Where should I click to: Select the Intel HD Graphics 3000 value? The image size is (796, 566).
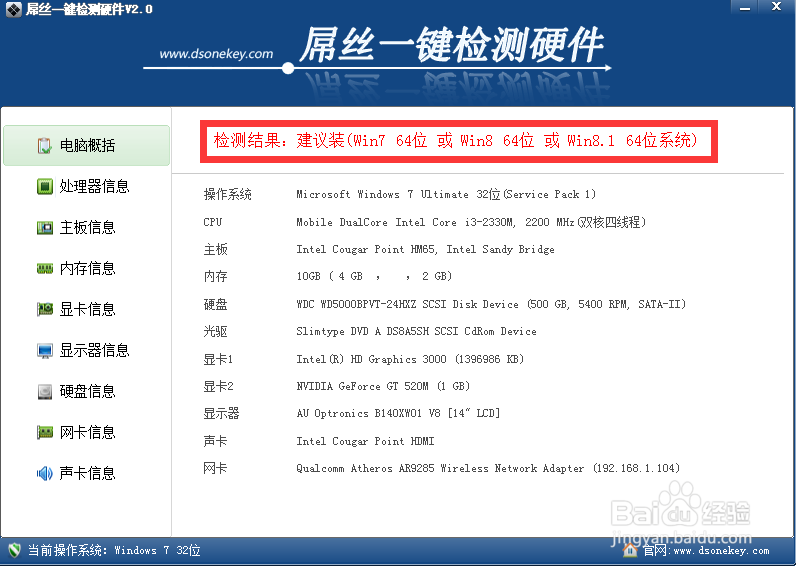(x=410, y=359)
